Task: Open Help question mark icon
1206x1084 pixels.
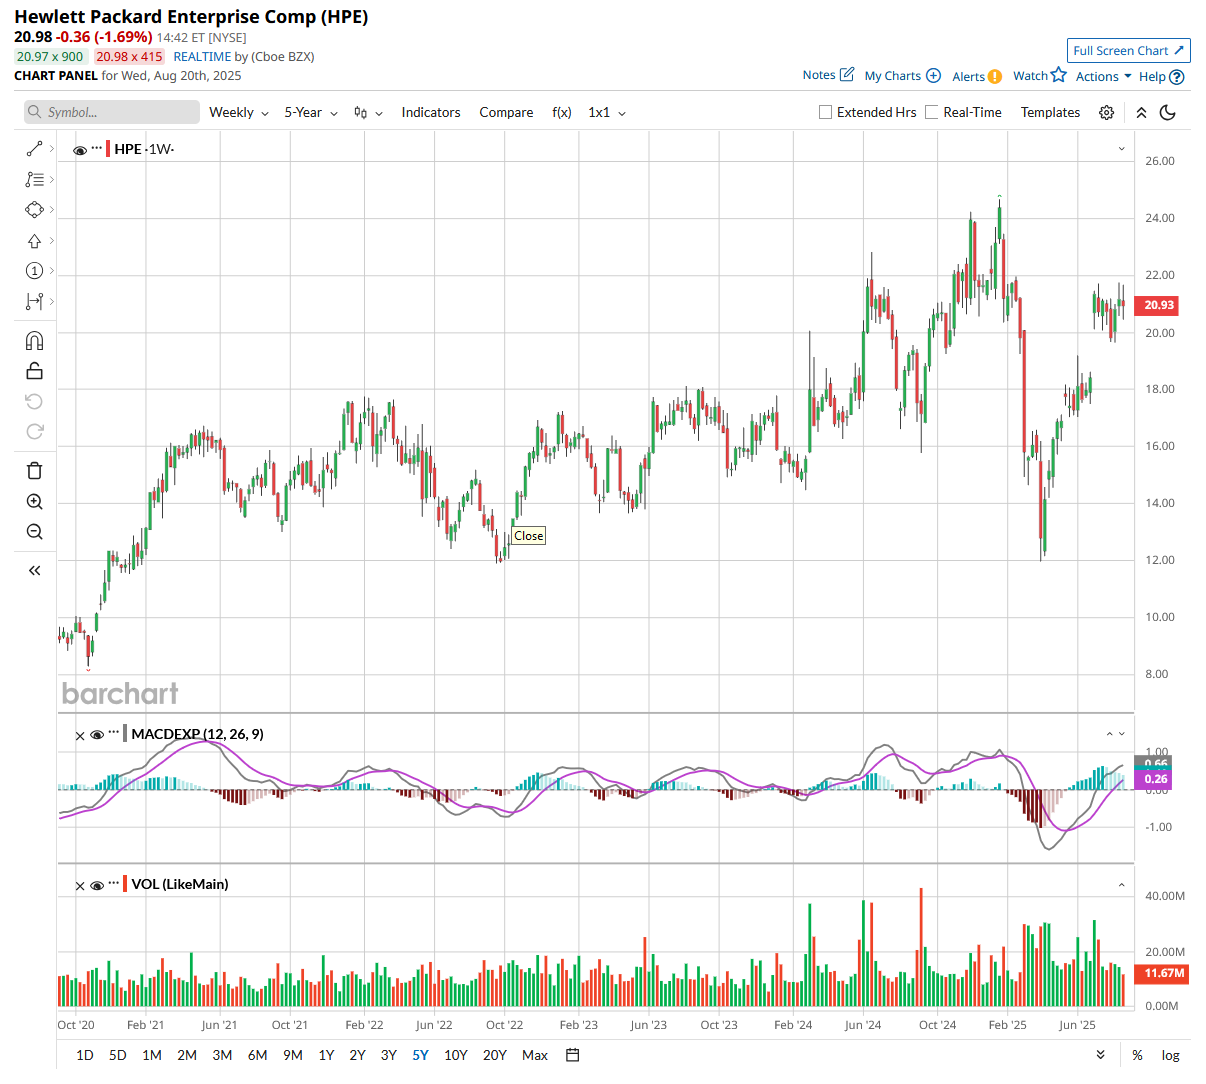Action: tap(1177, 77)
